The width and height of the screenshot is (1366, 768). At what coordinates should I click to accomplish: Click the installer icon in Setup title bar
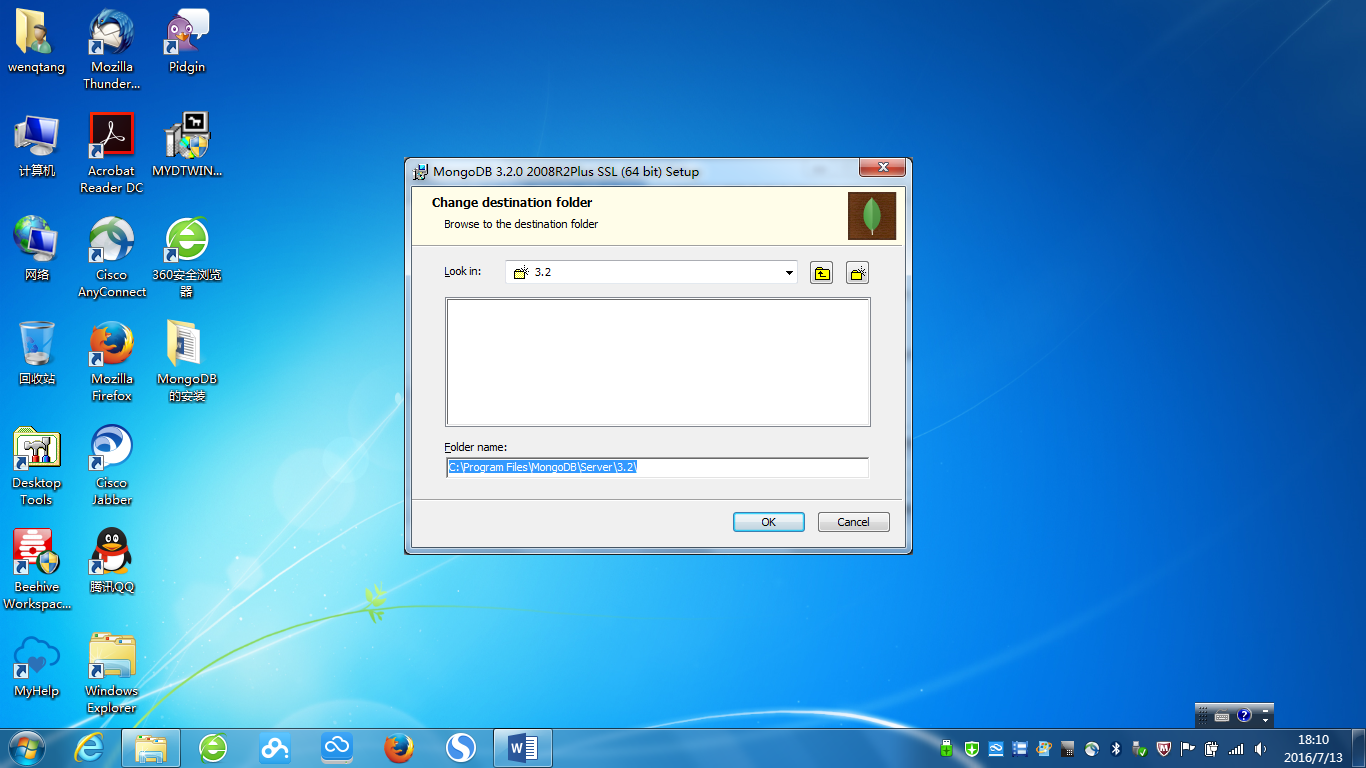[x=422, y=171]
